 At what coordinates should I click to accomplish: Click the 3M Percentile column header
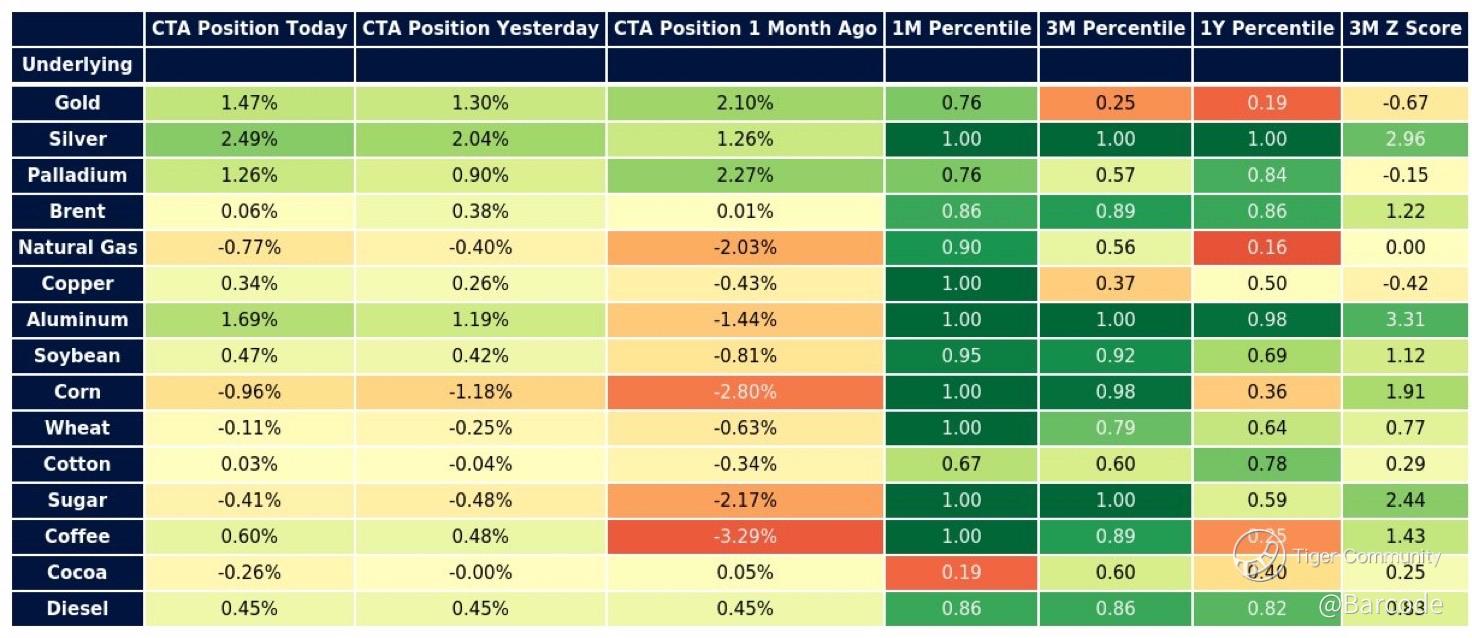(x=1115, y=28)
